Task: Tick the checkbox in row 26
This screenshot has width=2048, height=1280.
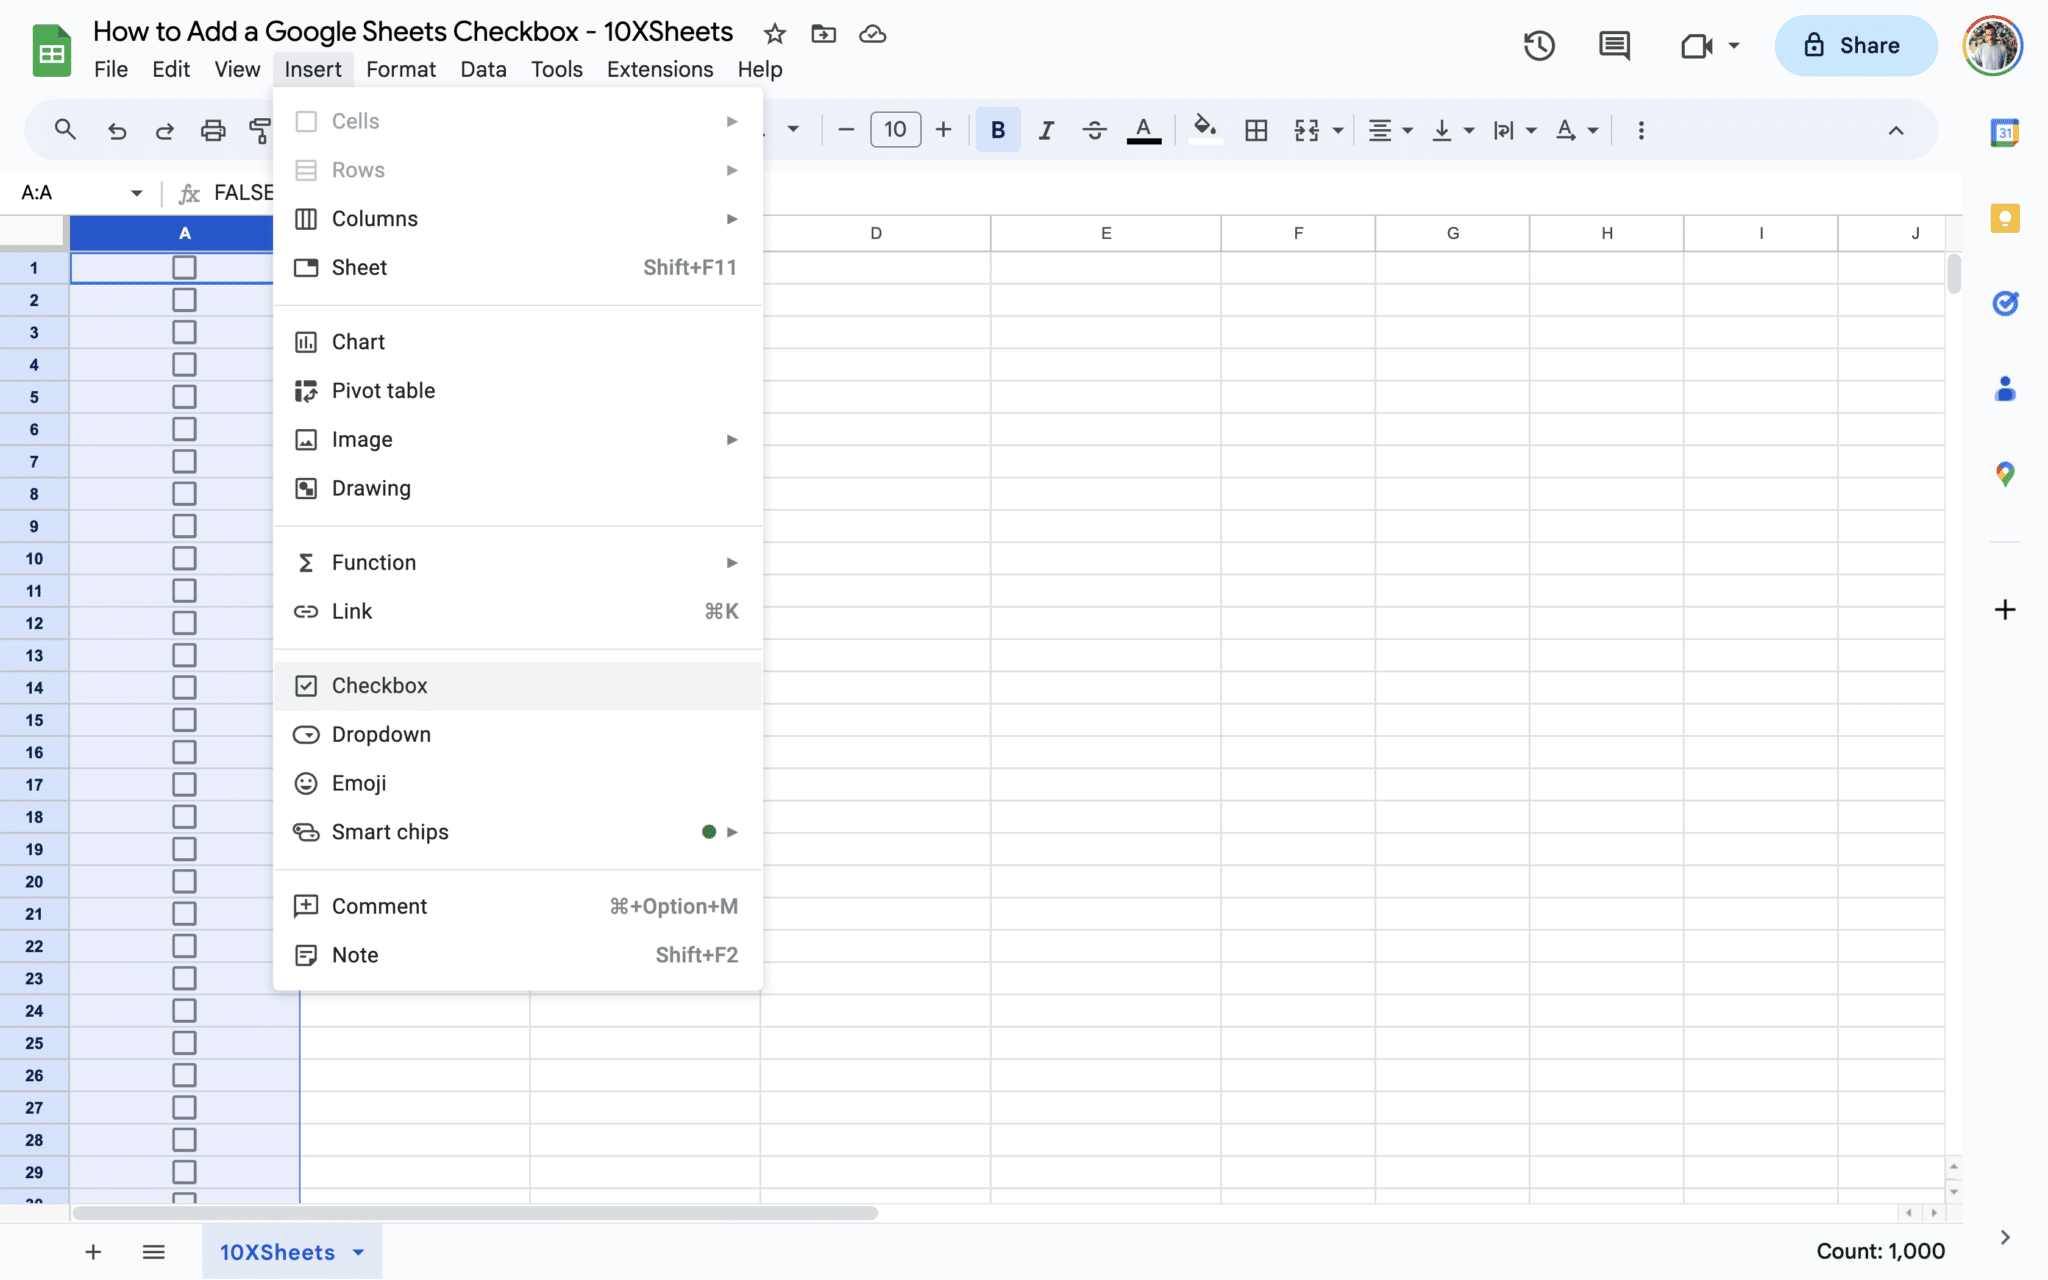Action: click(x=184, y=1075)
